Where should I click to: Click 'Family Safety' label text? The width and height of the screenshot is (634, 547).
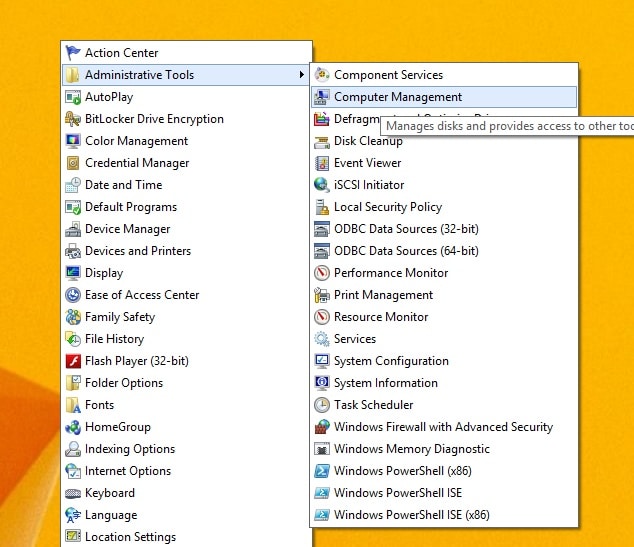click(x=120, y=317)
